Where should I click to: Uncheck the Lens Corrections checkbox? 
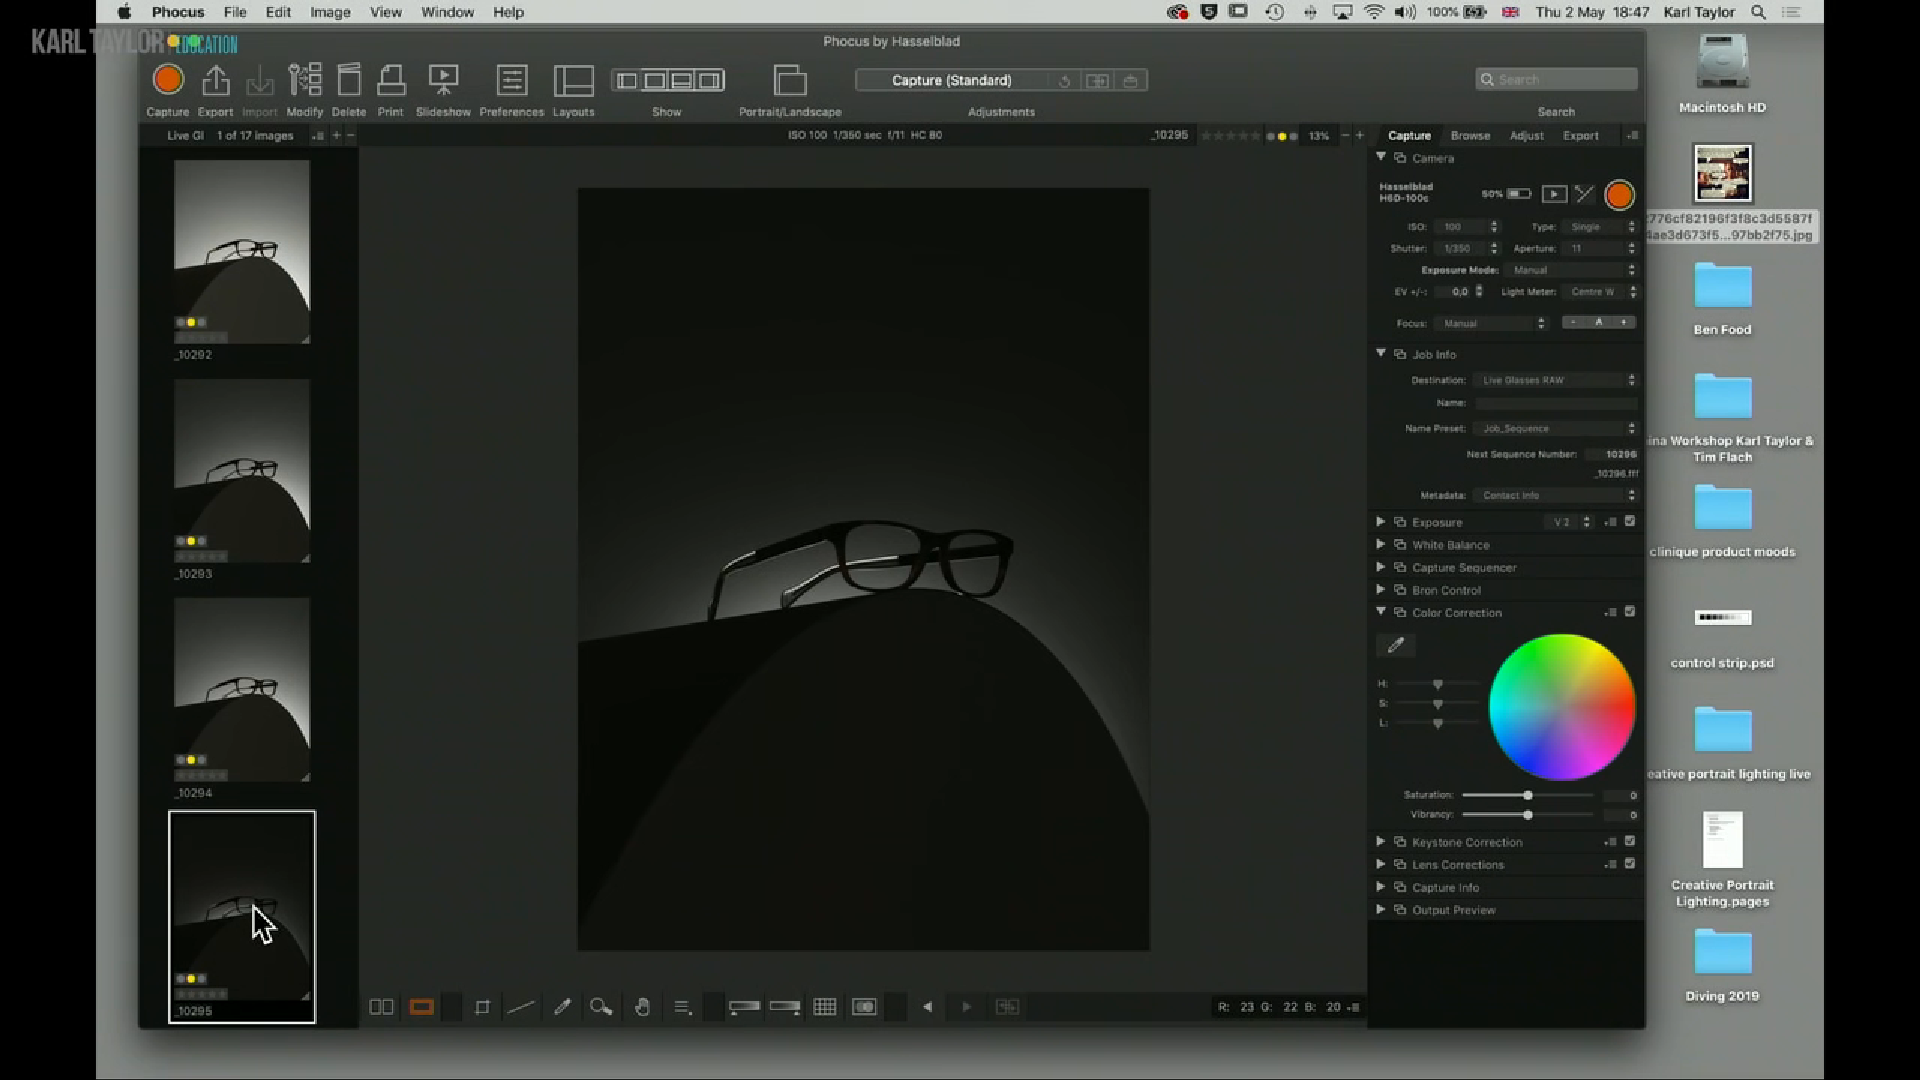click(x=1630, y=864)
